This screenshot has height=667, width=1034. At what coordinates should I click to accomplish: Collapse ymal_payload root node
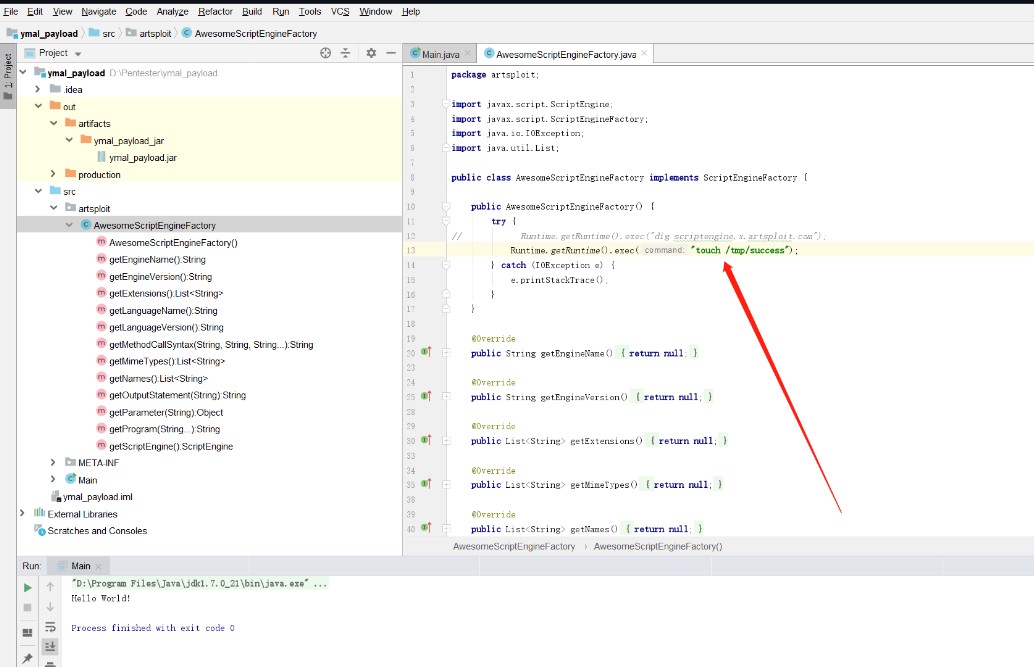click(x=23, y=72)
